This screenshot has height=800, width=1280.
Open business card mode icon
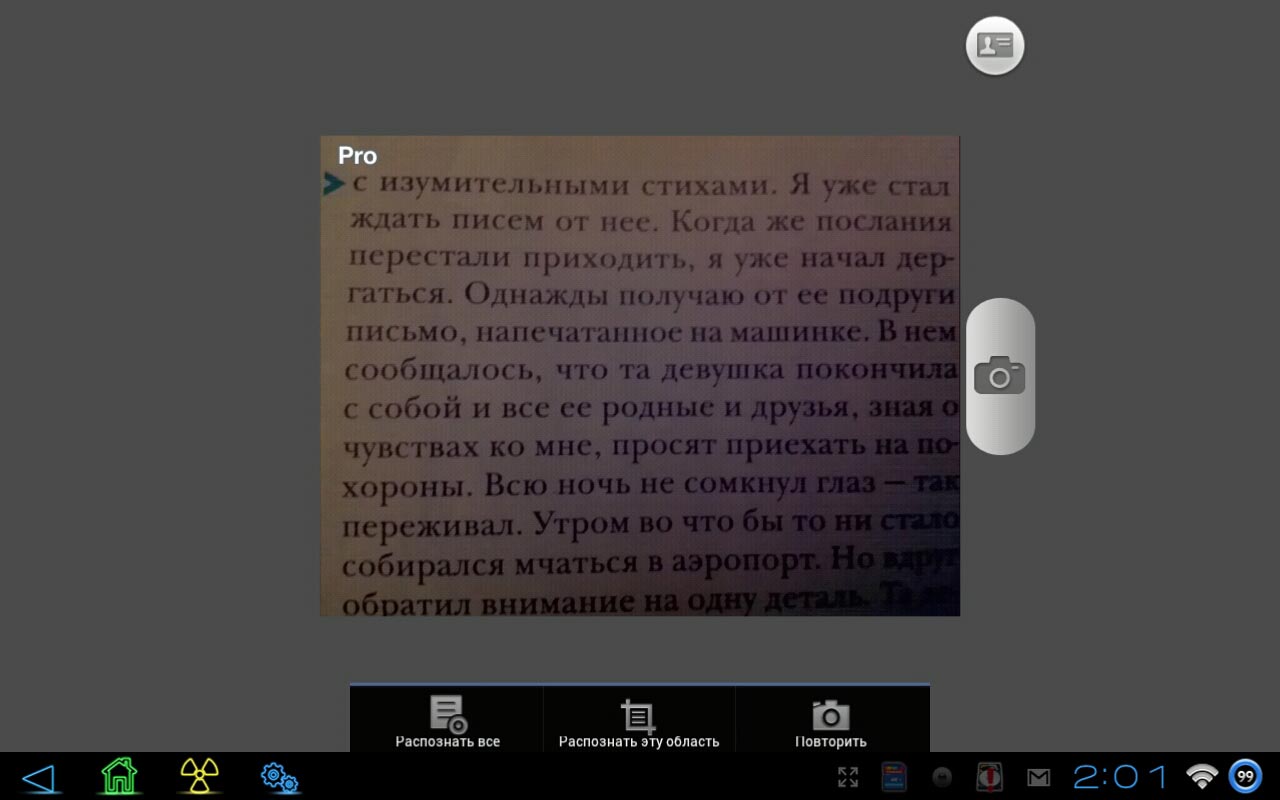click(x=995, y=45)
